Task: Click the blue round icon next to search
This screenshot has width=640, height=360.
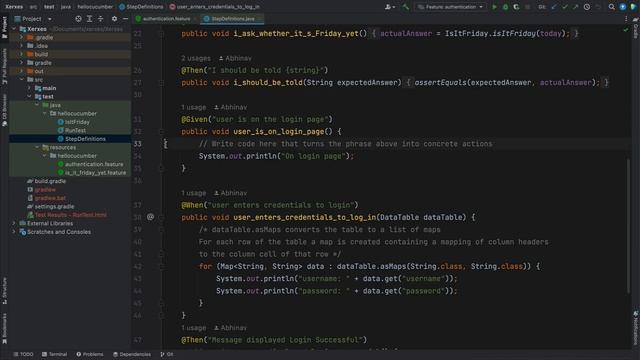Action: tap(622, 7)
